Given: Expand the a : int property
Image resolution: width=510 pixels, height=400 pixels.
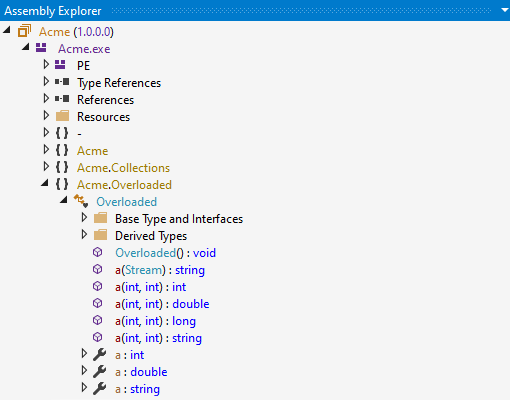Looking at the screenshot, I should point(84,353).
